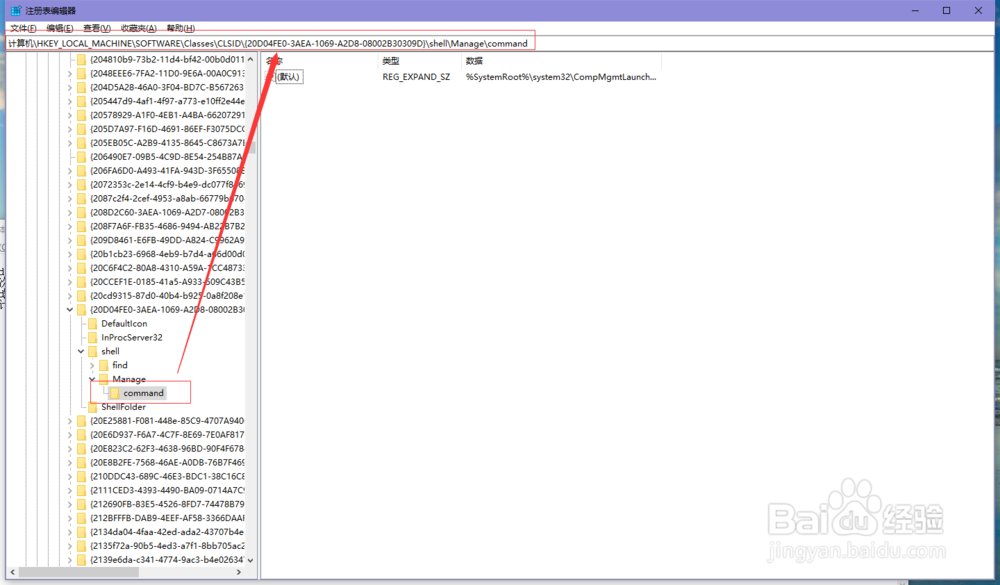Viewport: 1000px width, 585px height.
Task: Click the ShellFolder folder icon
Action: tap(92, 407)
